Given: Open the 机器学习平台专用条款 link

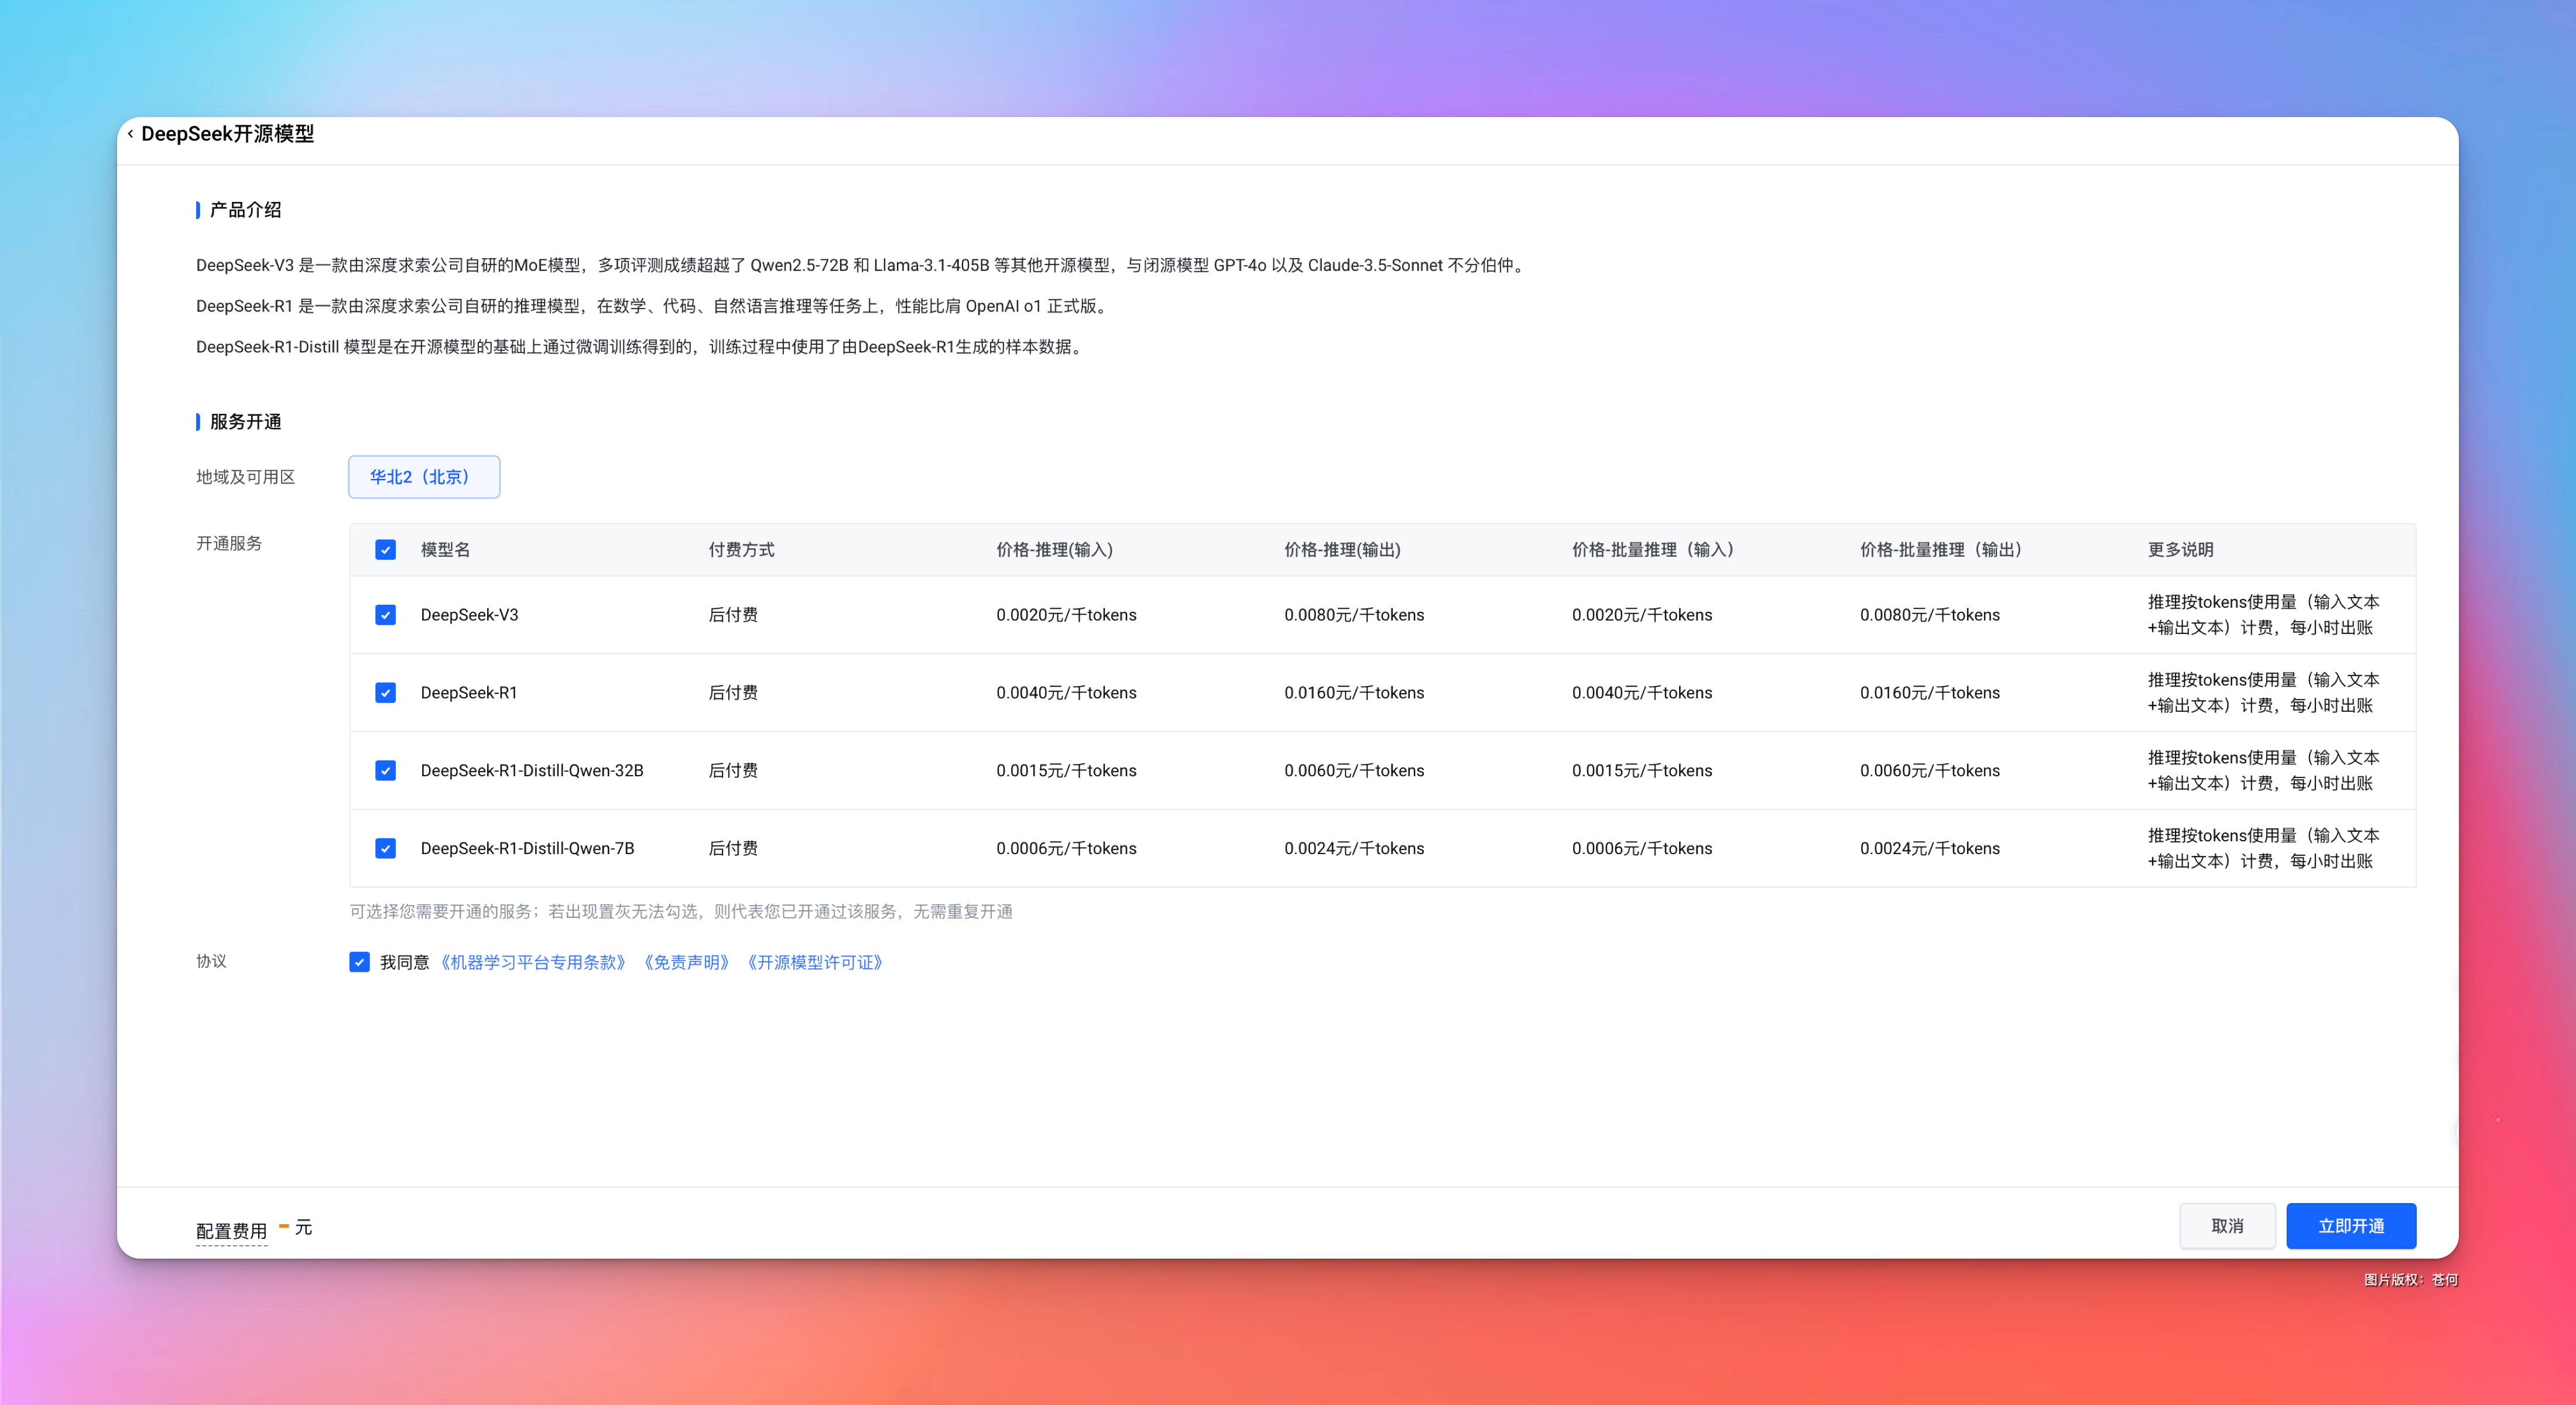Looking at the screenshot, I should (x=533, y=962).
